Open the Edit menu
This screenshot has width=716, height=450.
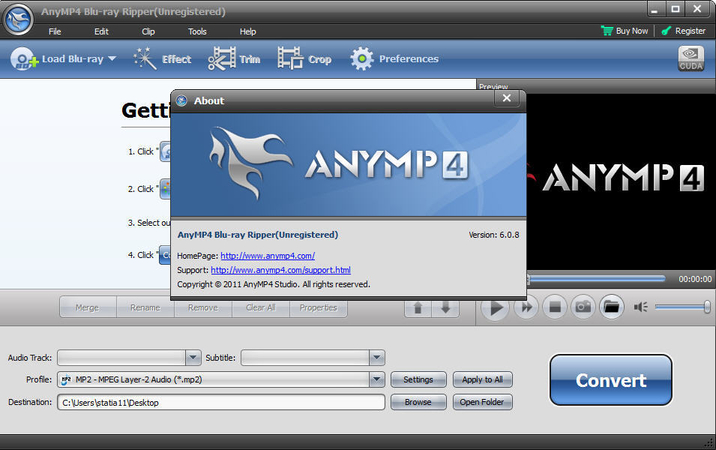coord(101,32)
